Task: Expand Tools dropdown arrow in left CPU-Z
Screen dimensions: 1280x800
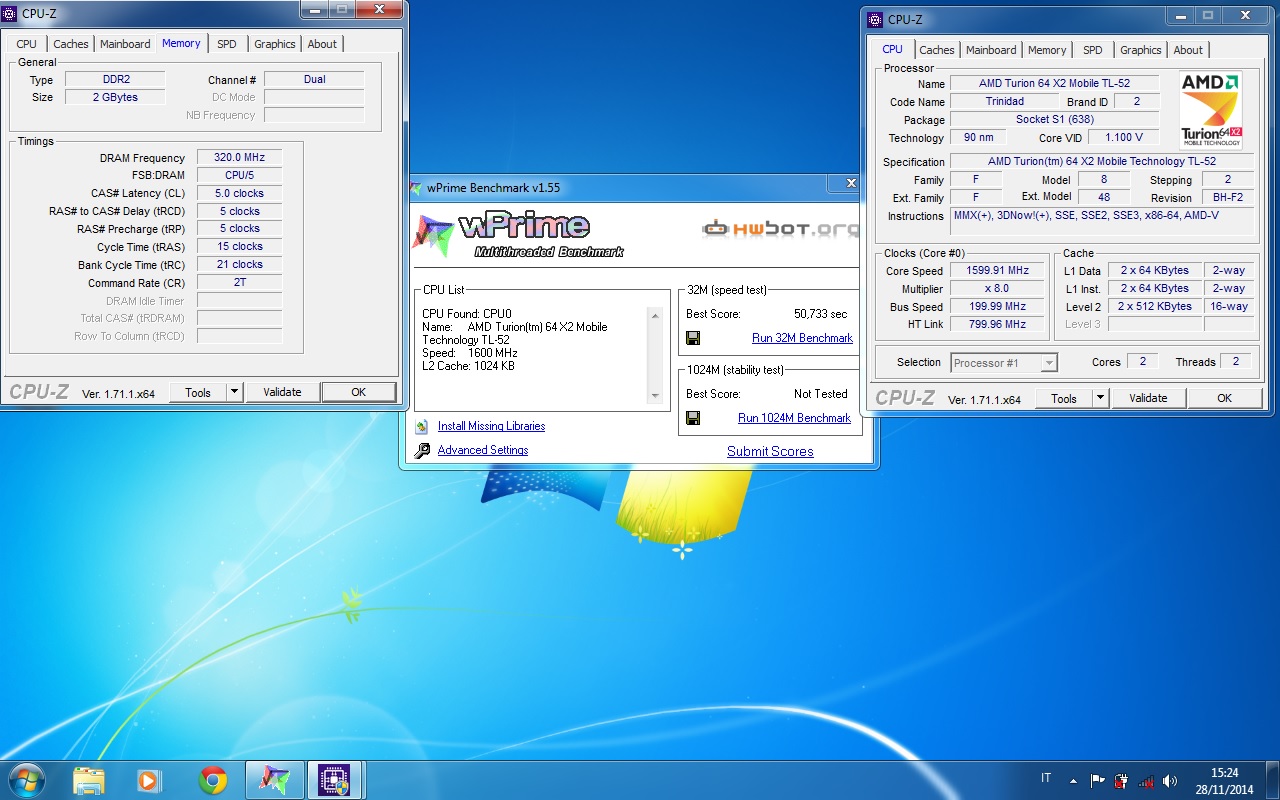Action: 235,392
